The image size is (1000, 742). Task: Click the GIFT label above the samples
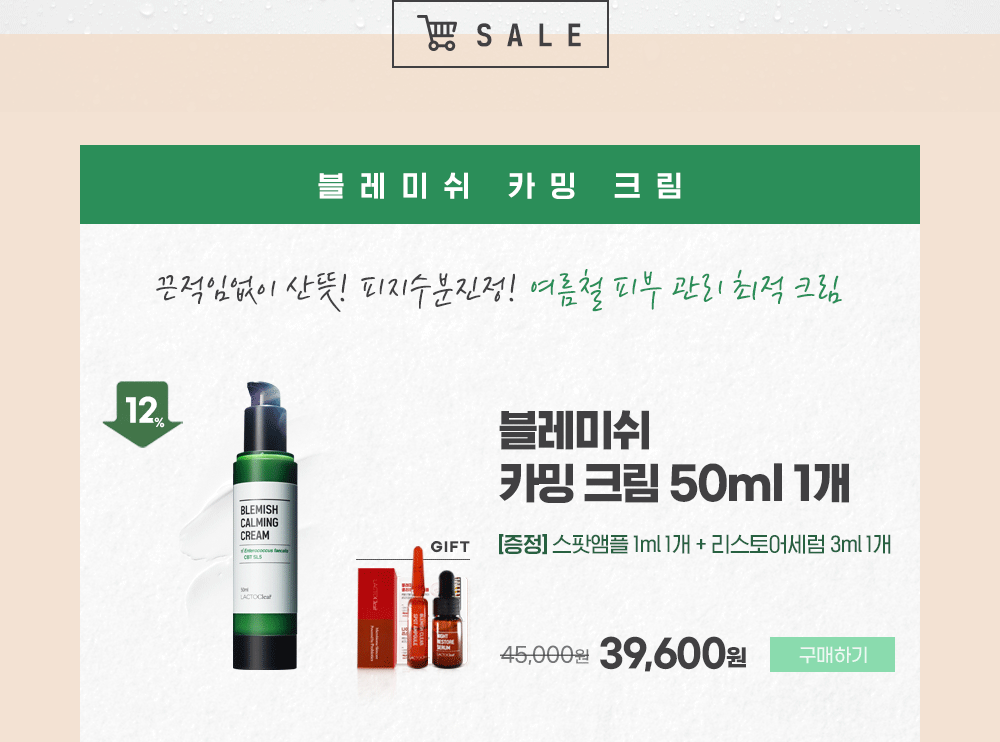(450, 547)
